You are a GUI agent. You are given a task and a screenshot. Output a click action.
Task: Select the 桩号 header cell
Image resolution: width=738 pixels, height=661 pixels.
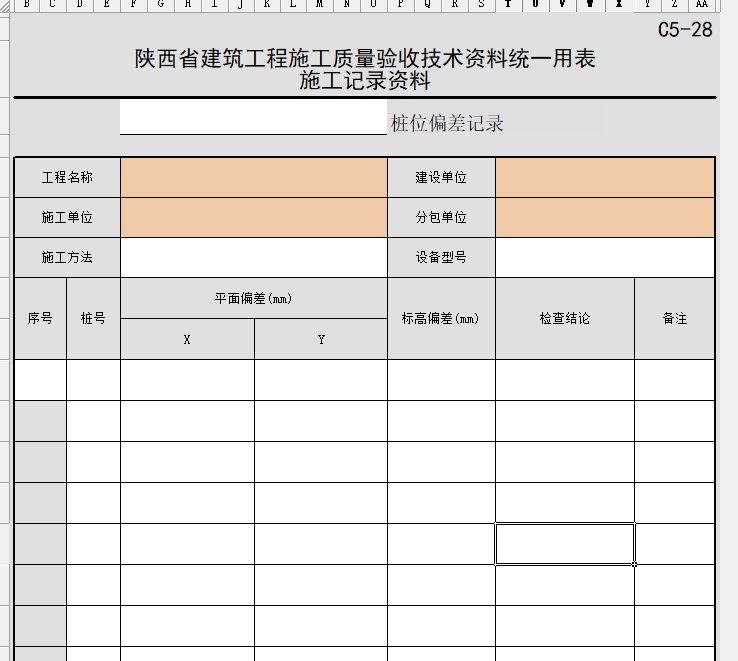93,318
